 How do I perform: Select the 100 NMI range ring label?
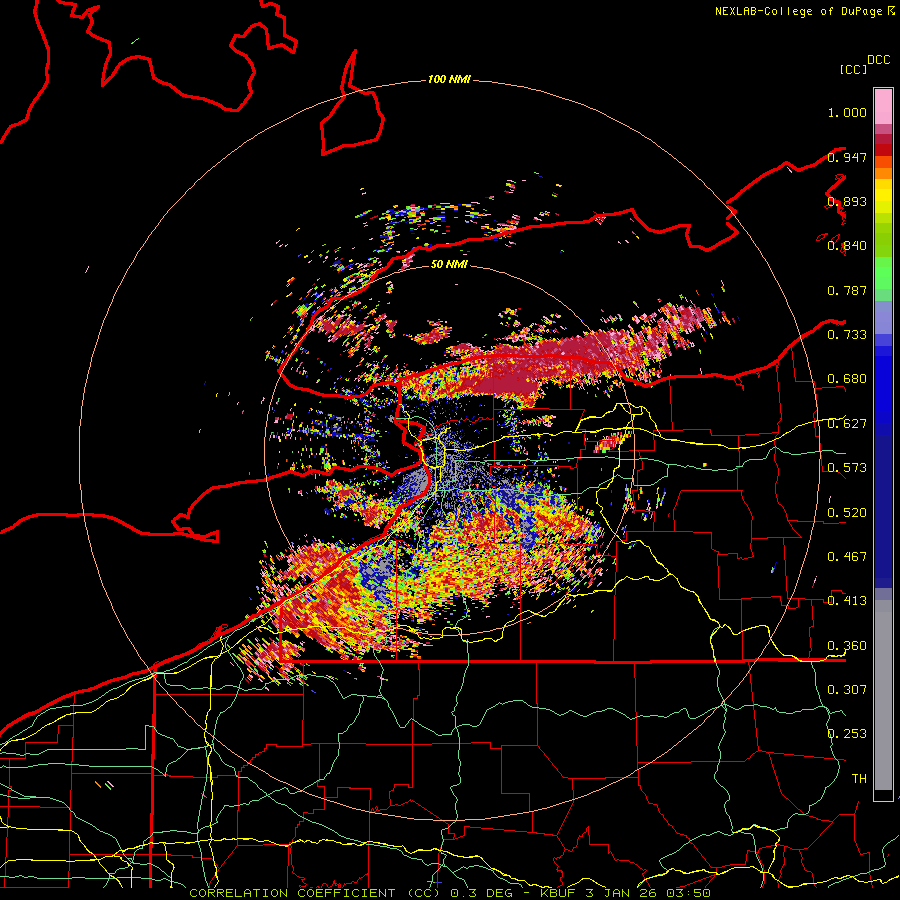coord(449,79)
